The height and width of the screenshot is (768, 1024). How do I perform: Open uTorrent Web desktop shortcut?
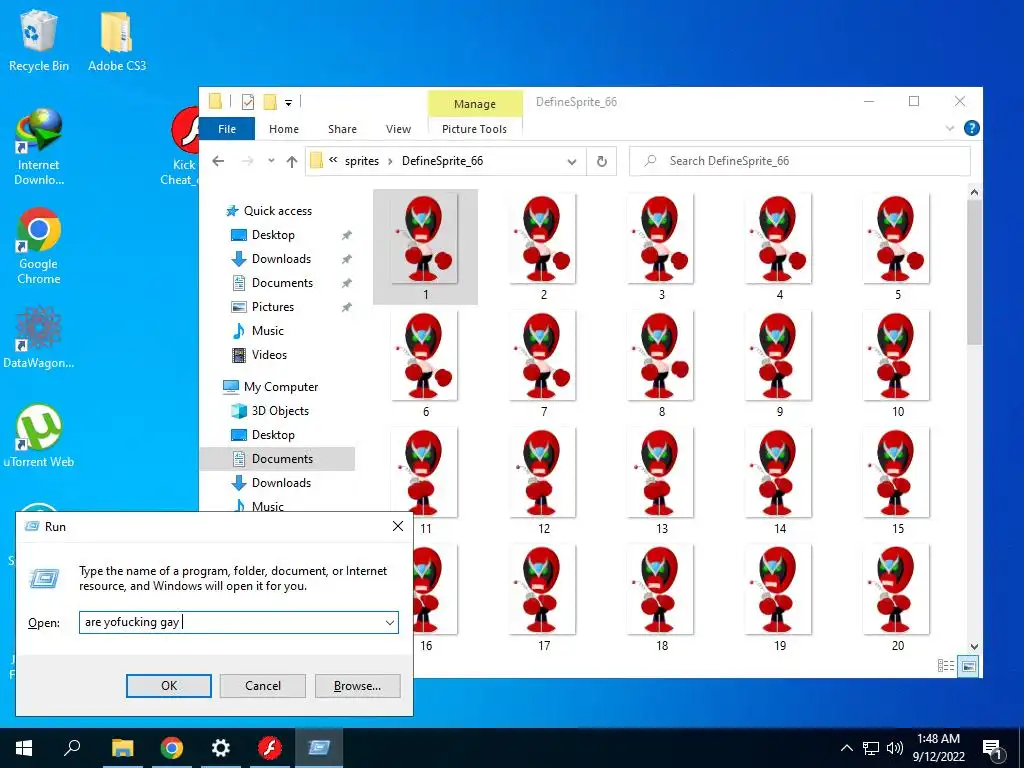39,436
